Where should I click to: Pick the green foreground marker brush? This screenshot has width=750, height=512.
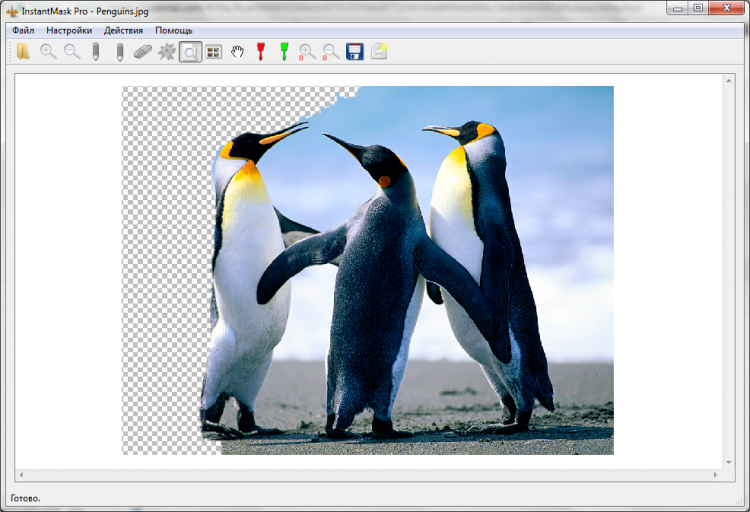tap(284, 52)
